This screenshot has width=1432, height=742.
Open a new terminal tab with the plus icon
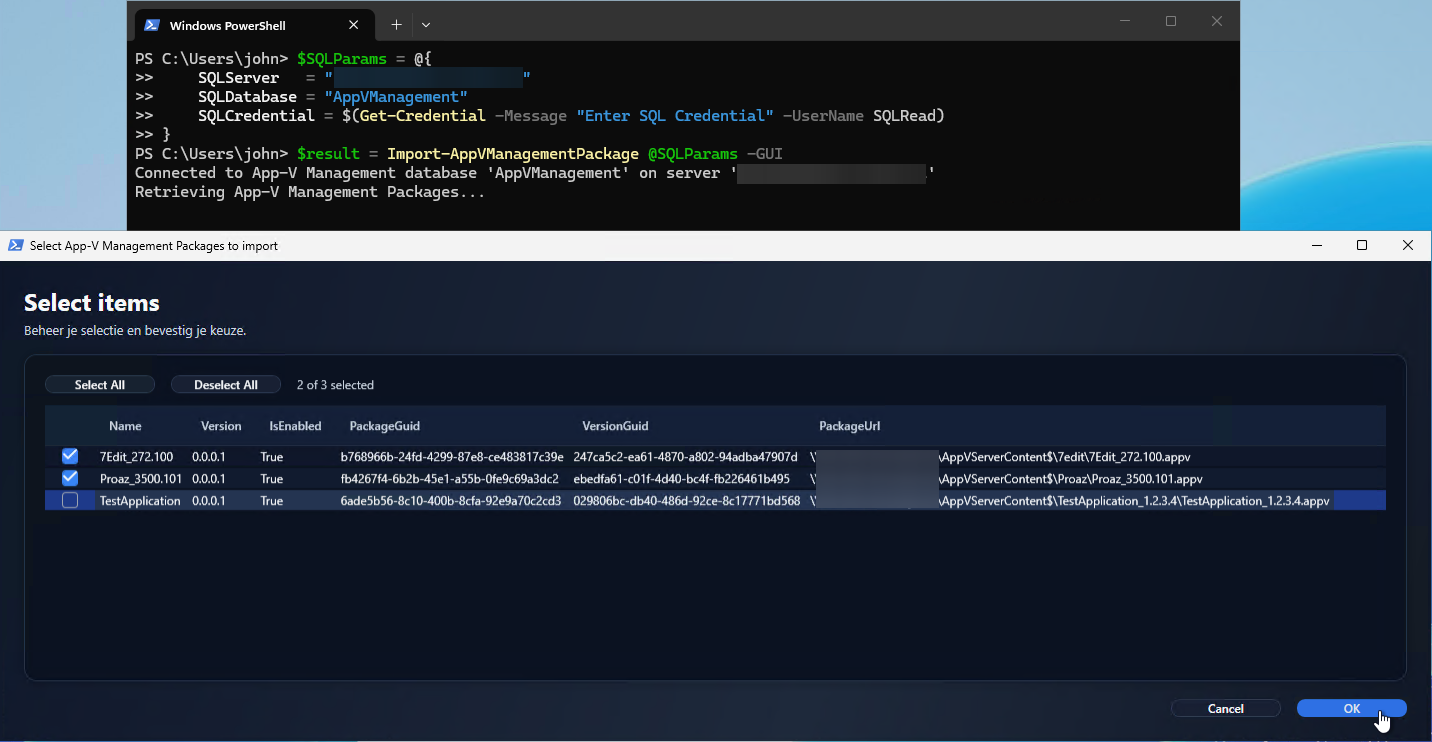394,24
